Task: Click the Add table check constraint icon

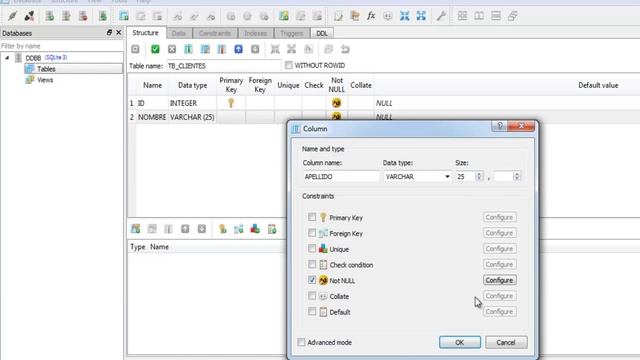Action: coord(272,229)
